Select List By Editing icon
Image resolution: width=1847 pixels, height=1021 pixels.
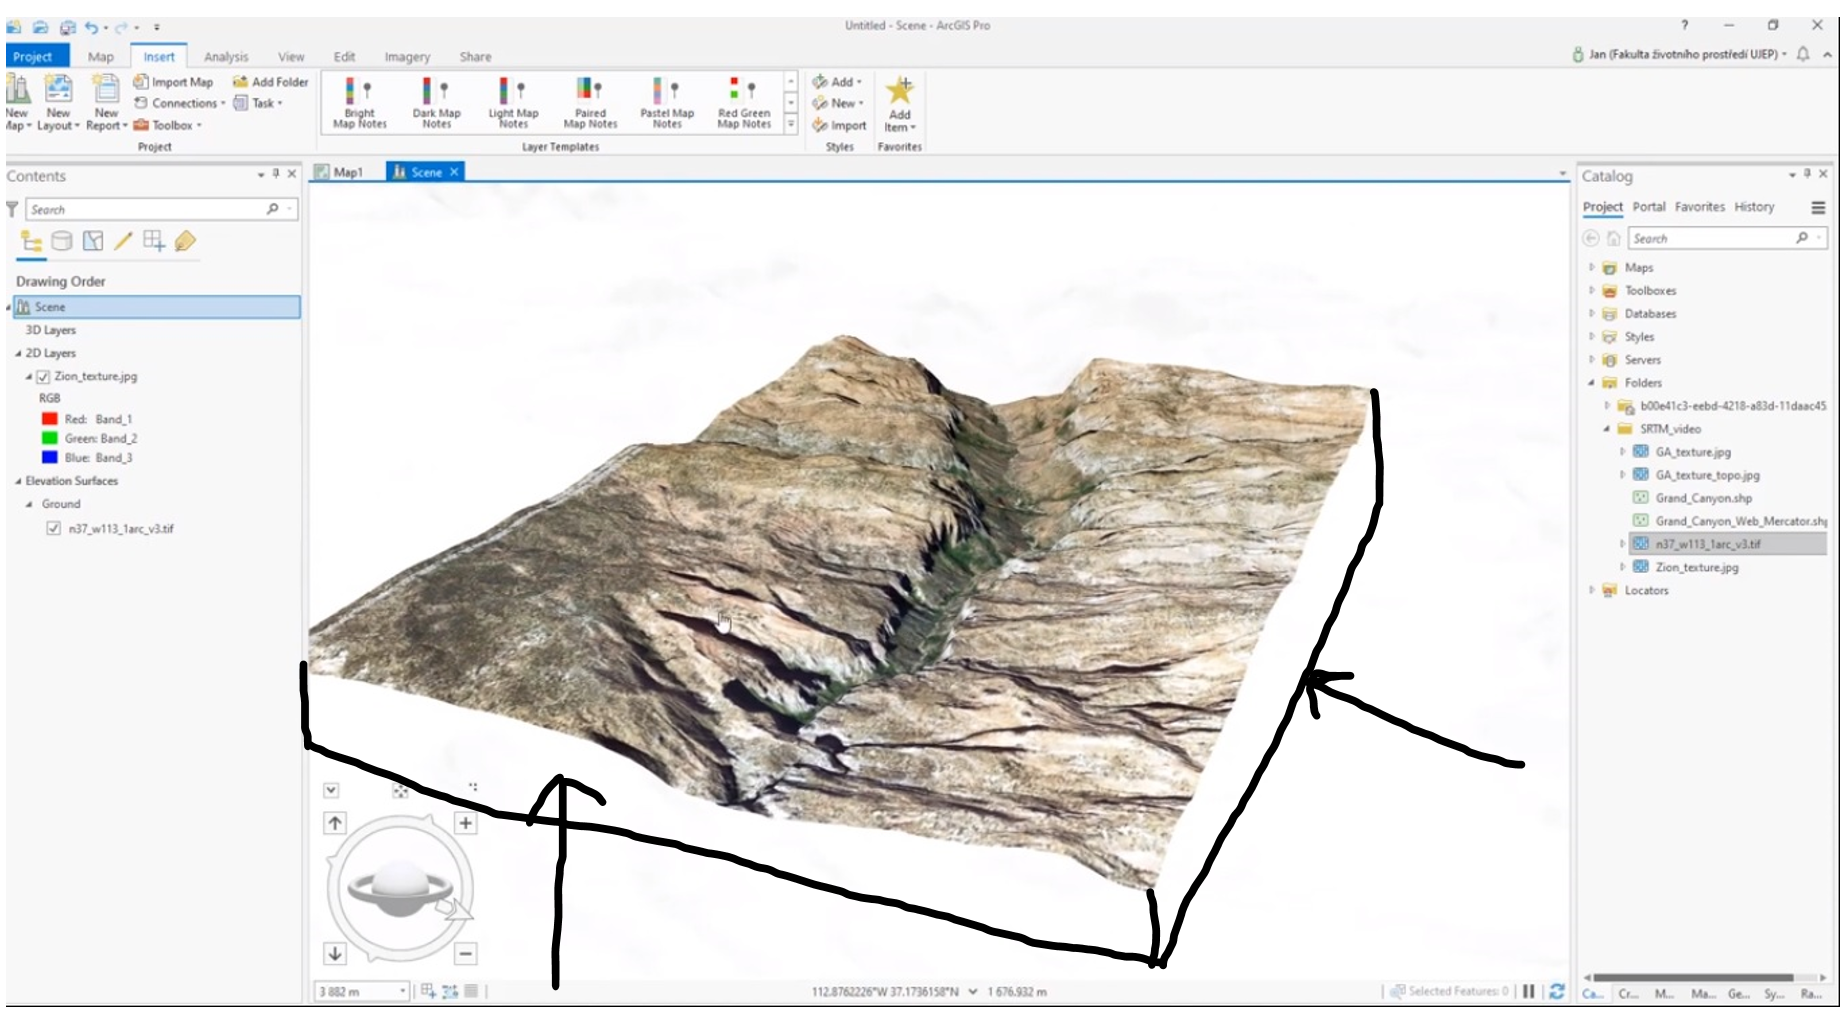(122, 240)
